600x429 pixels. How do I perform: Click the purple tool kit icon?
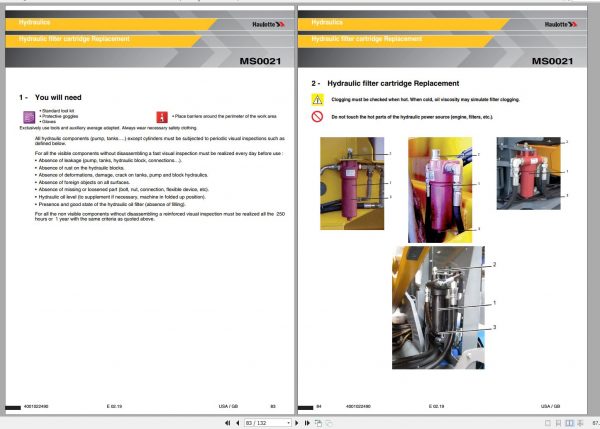[29, 117]
